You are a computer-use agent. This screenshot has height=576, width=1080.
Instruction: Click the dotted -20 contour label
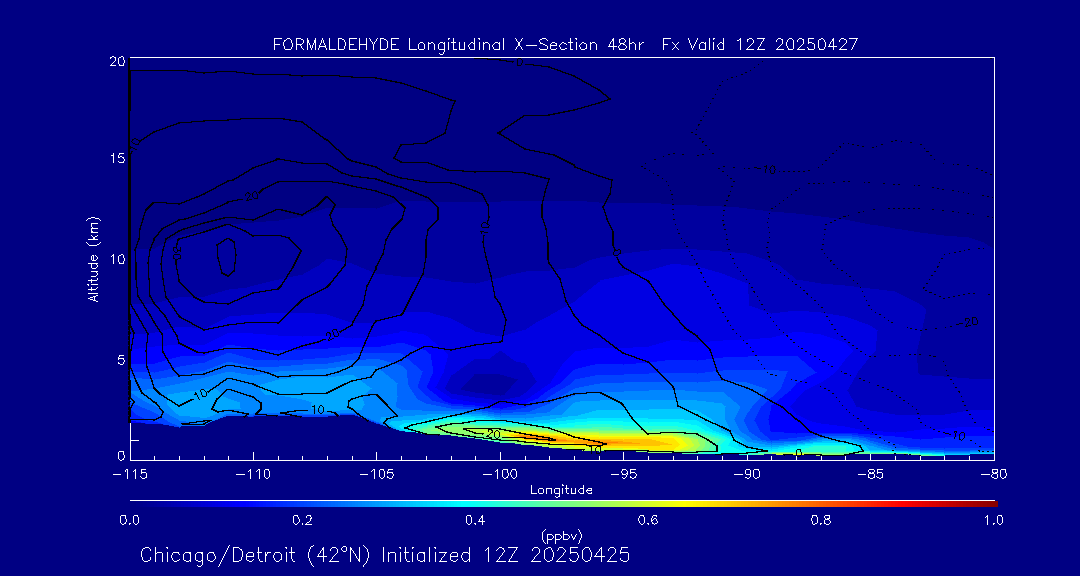point(970,322)
